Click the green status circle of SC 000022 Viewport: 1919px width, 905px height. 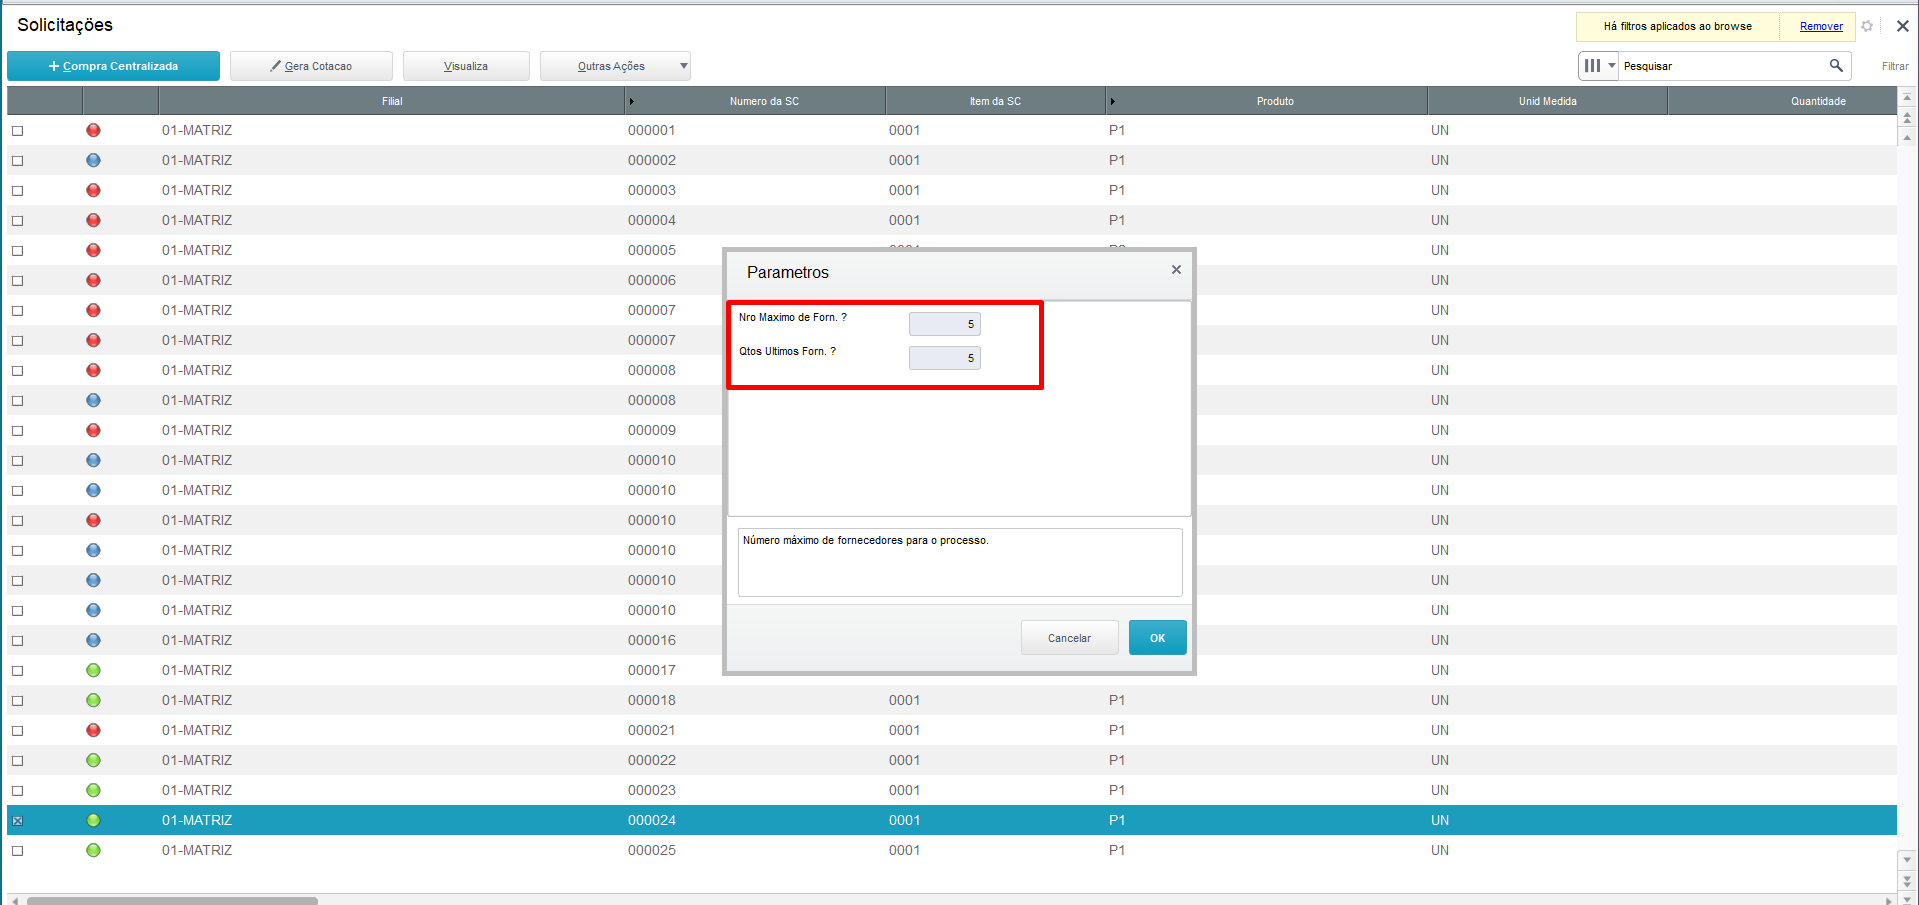pos(93,760)
